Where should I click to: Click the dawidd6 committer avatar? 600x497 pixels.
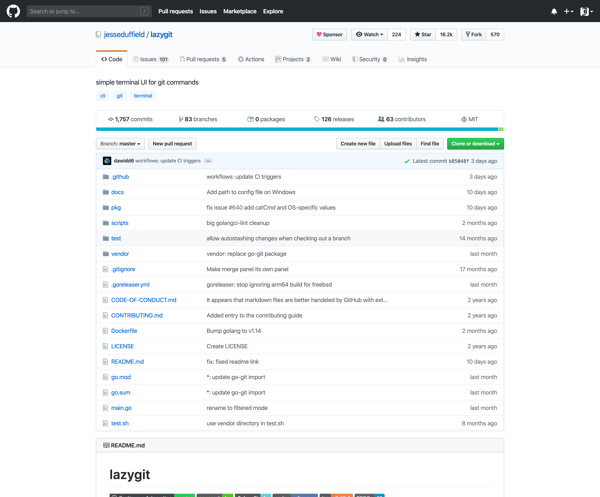(107, 161)
